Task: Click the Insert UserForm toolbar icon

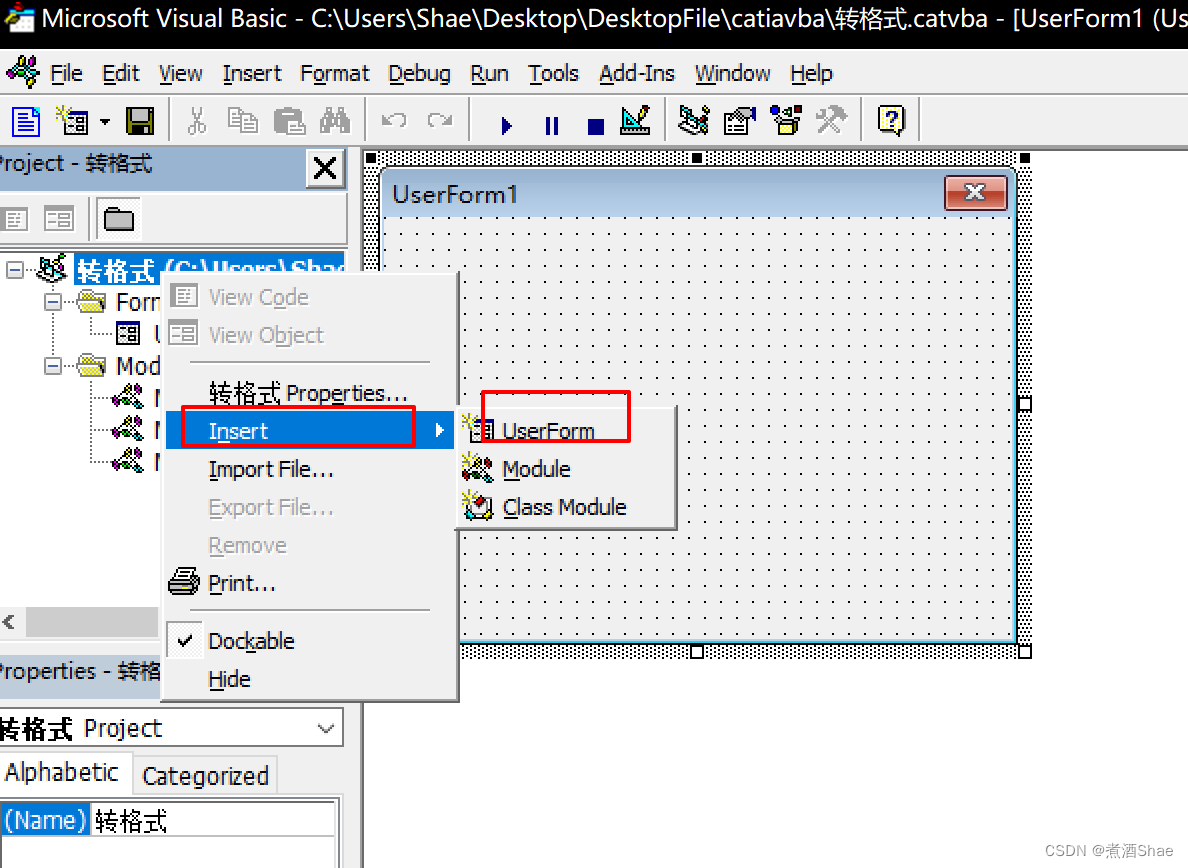Action: click(72, 121)
